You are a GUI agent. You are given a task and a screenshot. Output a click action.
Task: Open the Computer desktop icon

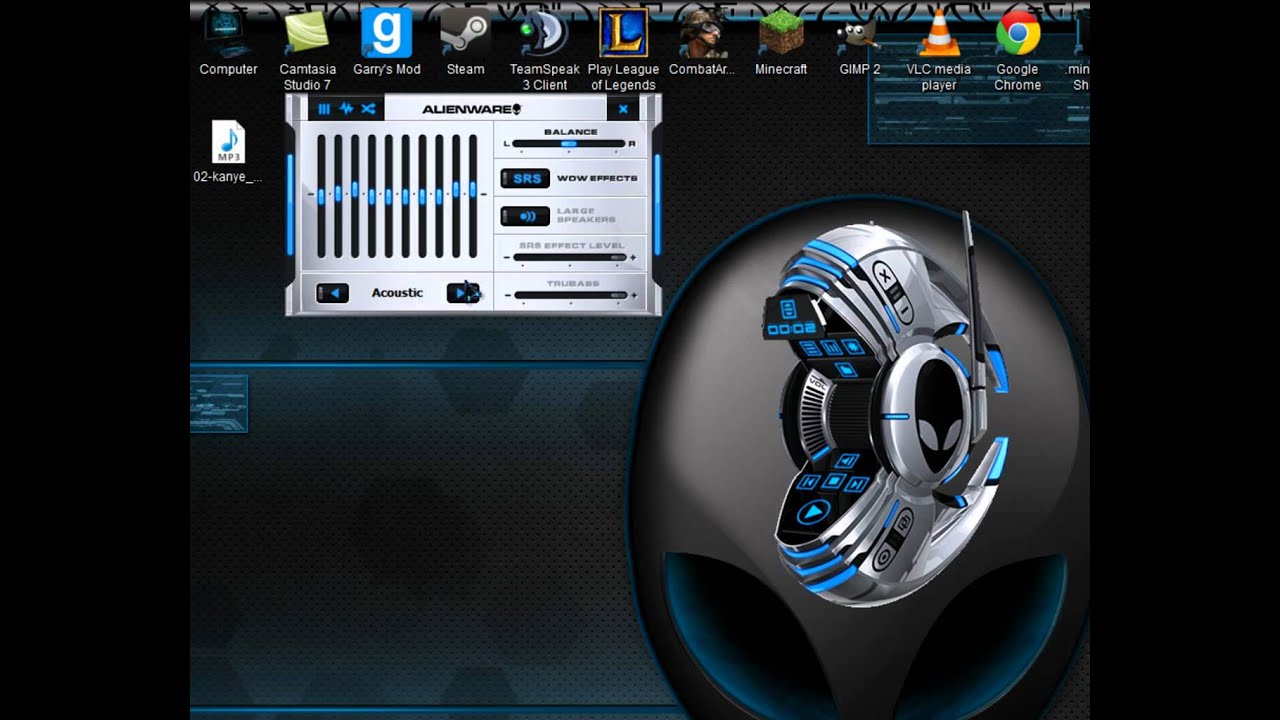(228, 42)
